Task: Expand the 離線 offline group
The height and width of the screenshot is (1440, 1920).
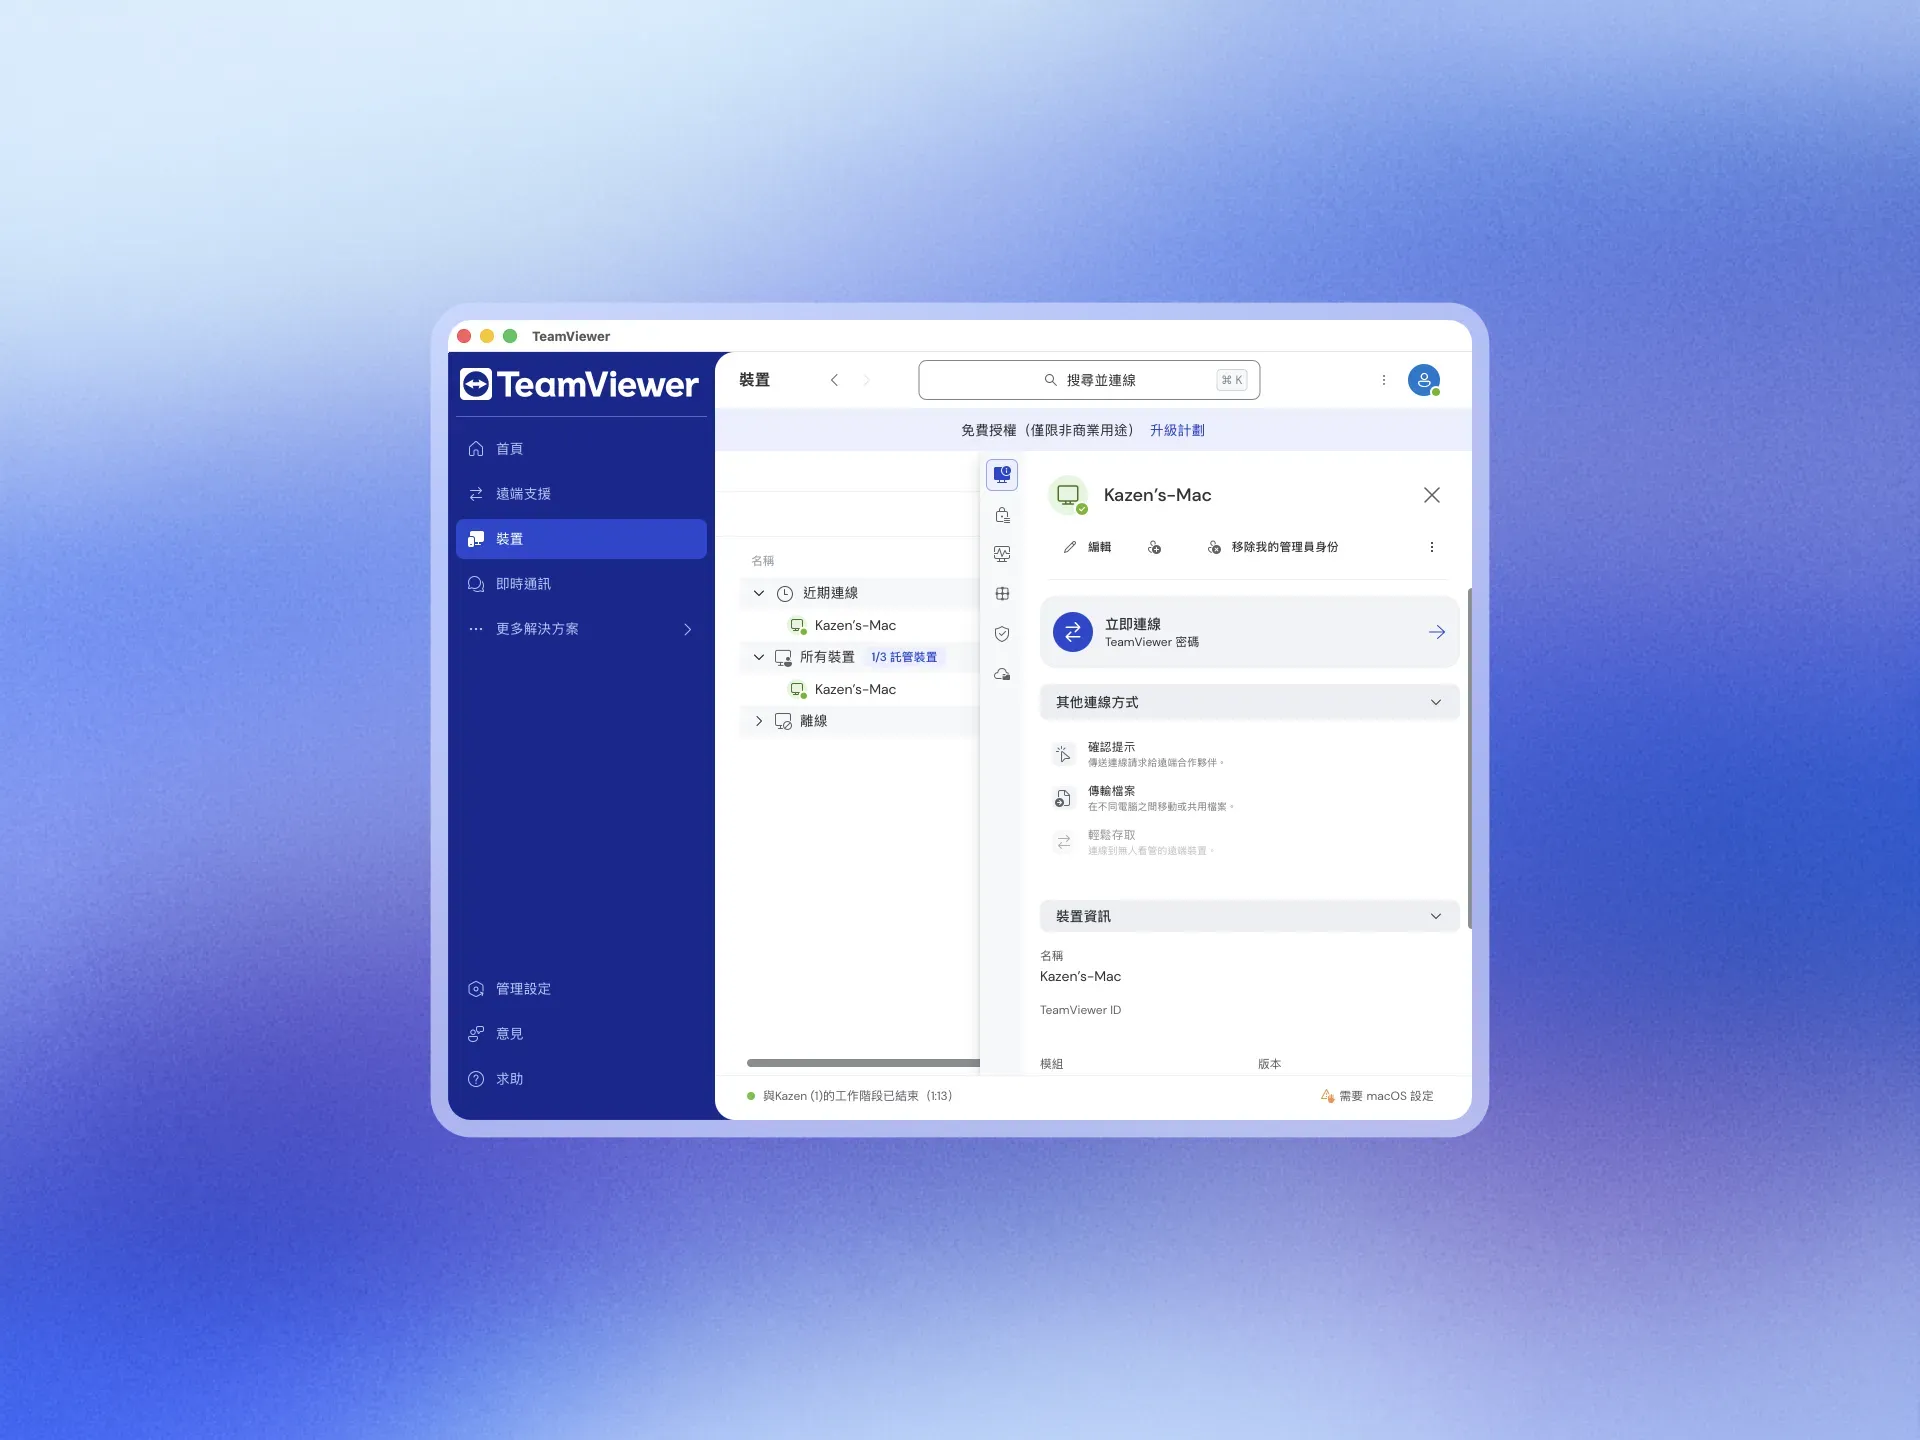Action: 759,721
